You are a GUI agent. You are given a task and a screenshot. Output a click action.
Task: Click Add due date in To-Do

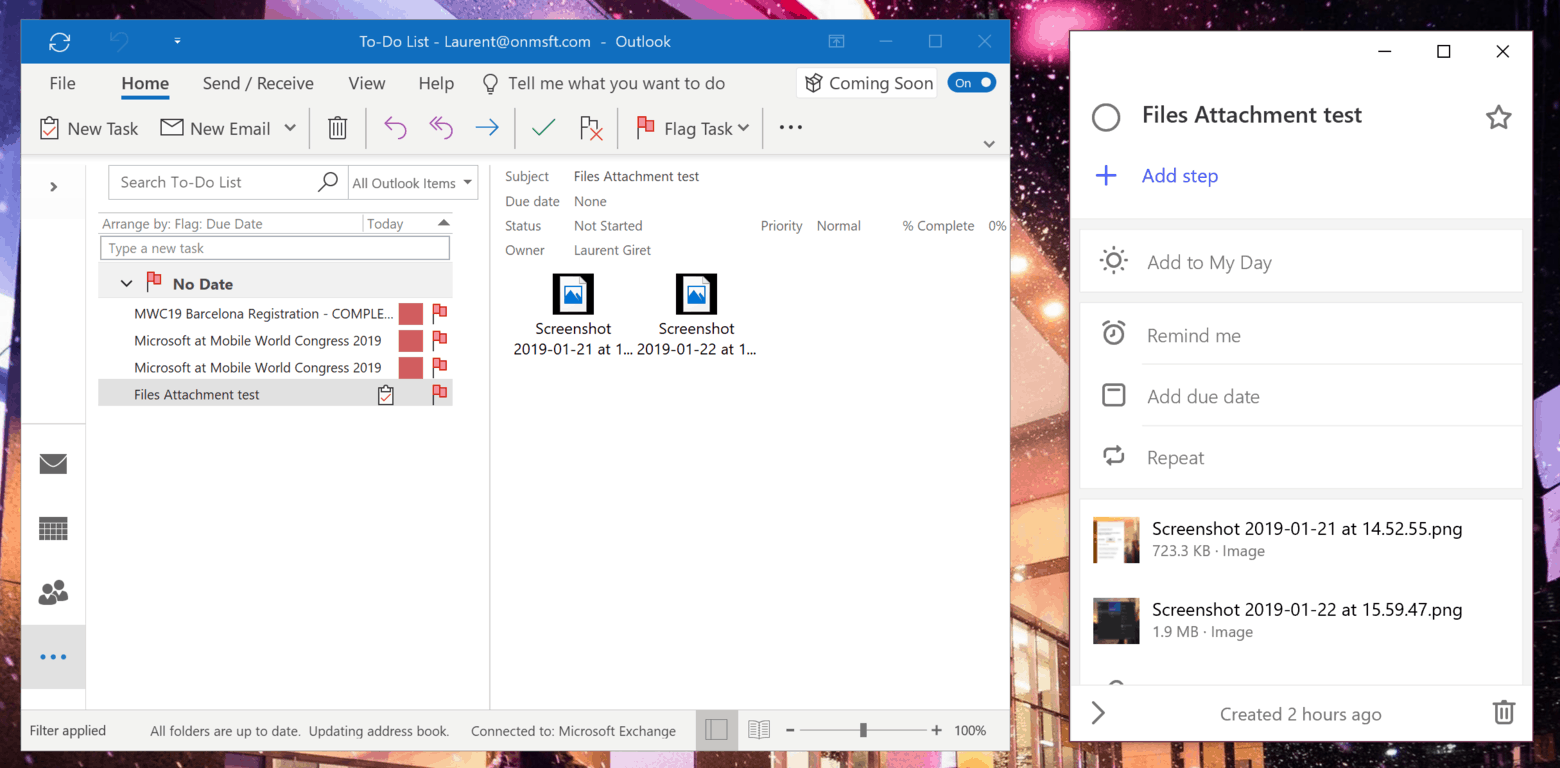pyautogui.click(x=1301, y=396)
